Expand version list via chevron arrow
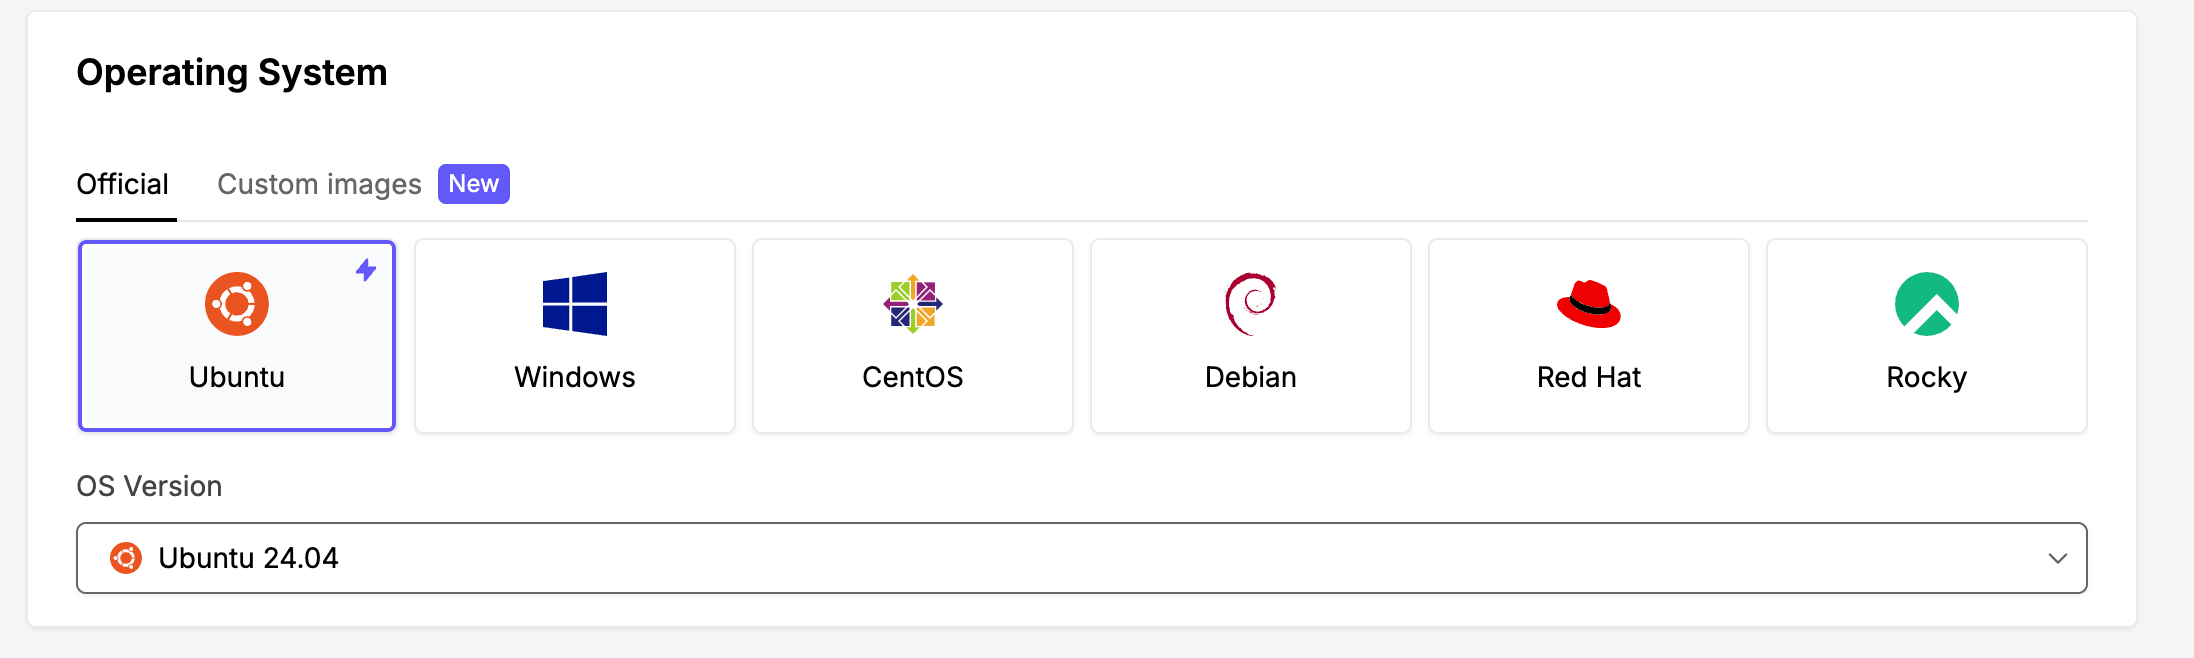Viewport: 2194px width, 658px height. coord(2057,558)
